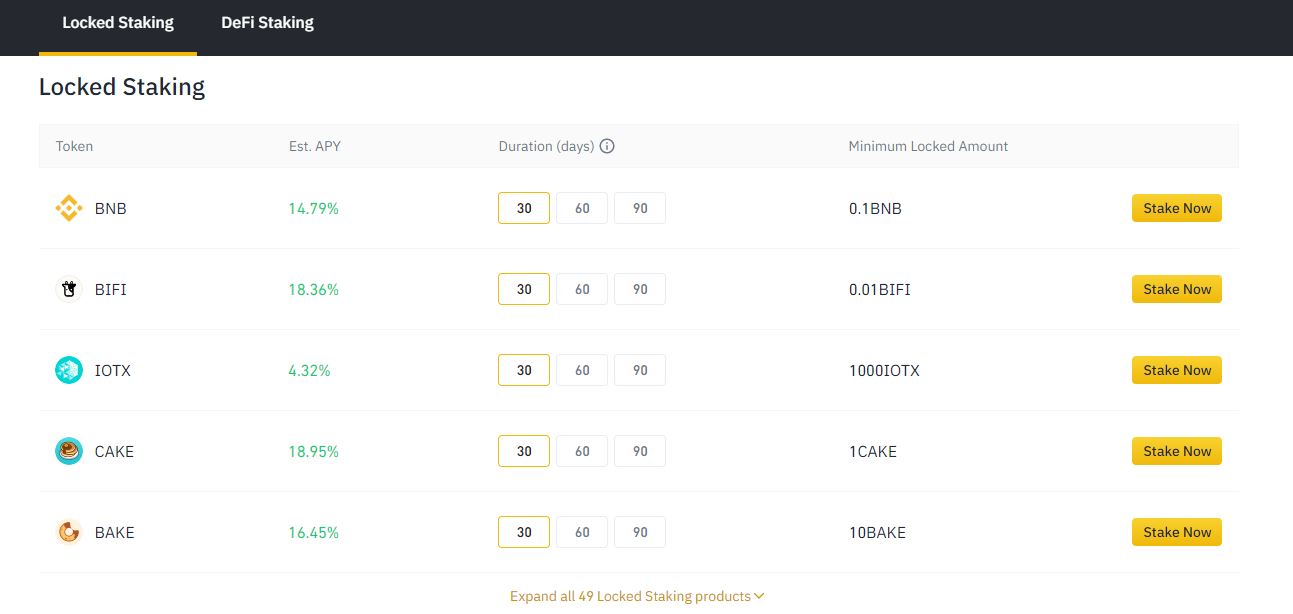Screen dimensions: 1293x614
Task: Switch to the DeFi Staking tab
Action: tap(267, 23)
